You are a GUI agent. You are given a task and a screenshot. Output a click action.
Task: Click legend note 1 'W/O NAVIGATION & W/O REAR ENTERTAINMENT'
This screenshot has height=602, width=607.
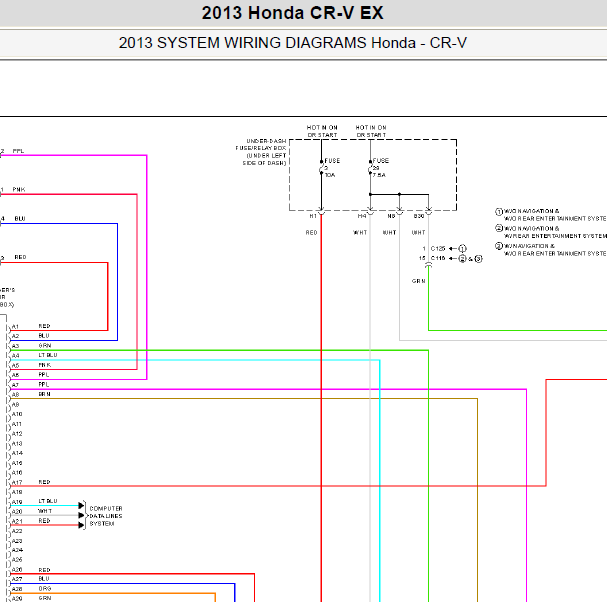(551, 215)
